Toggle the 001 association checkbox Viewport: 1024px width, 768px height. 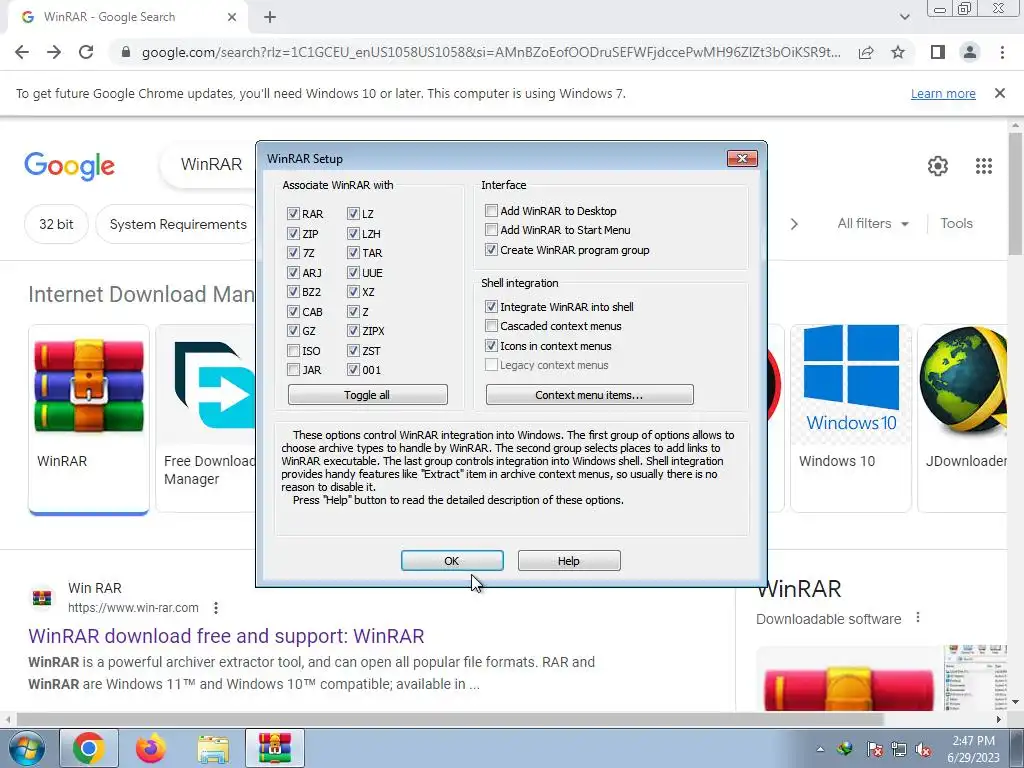pyautogui.click(x=353, y=370)
